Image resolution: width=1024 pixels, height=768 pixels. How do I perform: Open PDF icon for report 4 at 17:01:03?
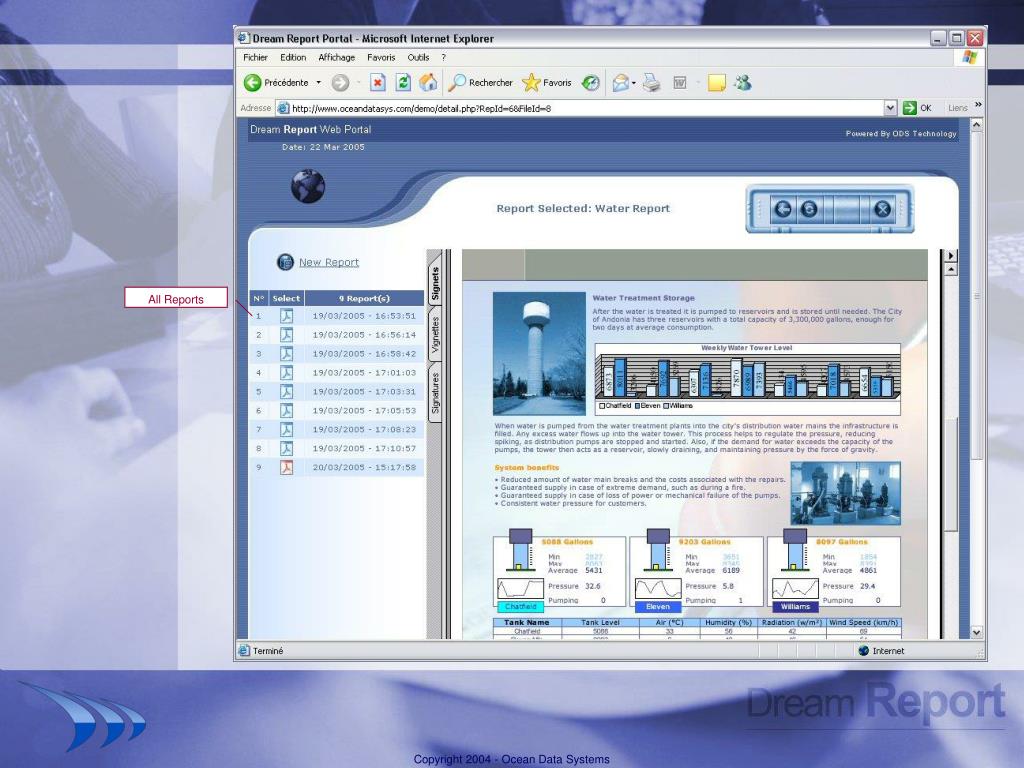[x=286, y=373]
